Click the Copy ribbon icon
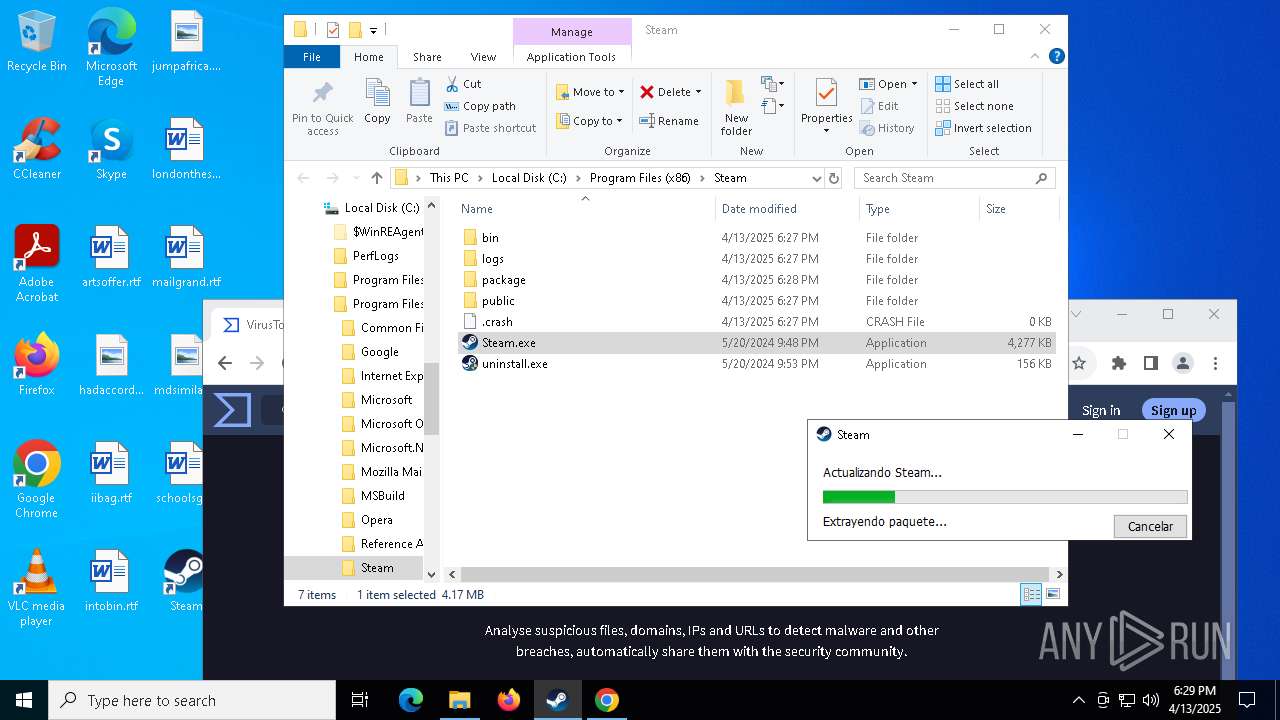 [377, 102]
